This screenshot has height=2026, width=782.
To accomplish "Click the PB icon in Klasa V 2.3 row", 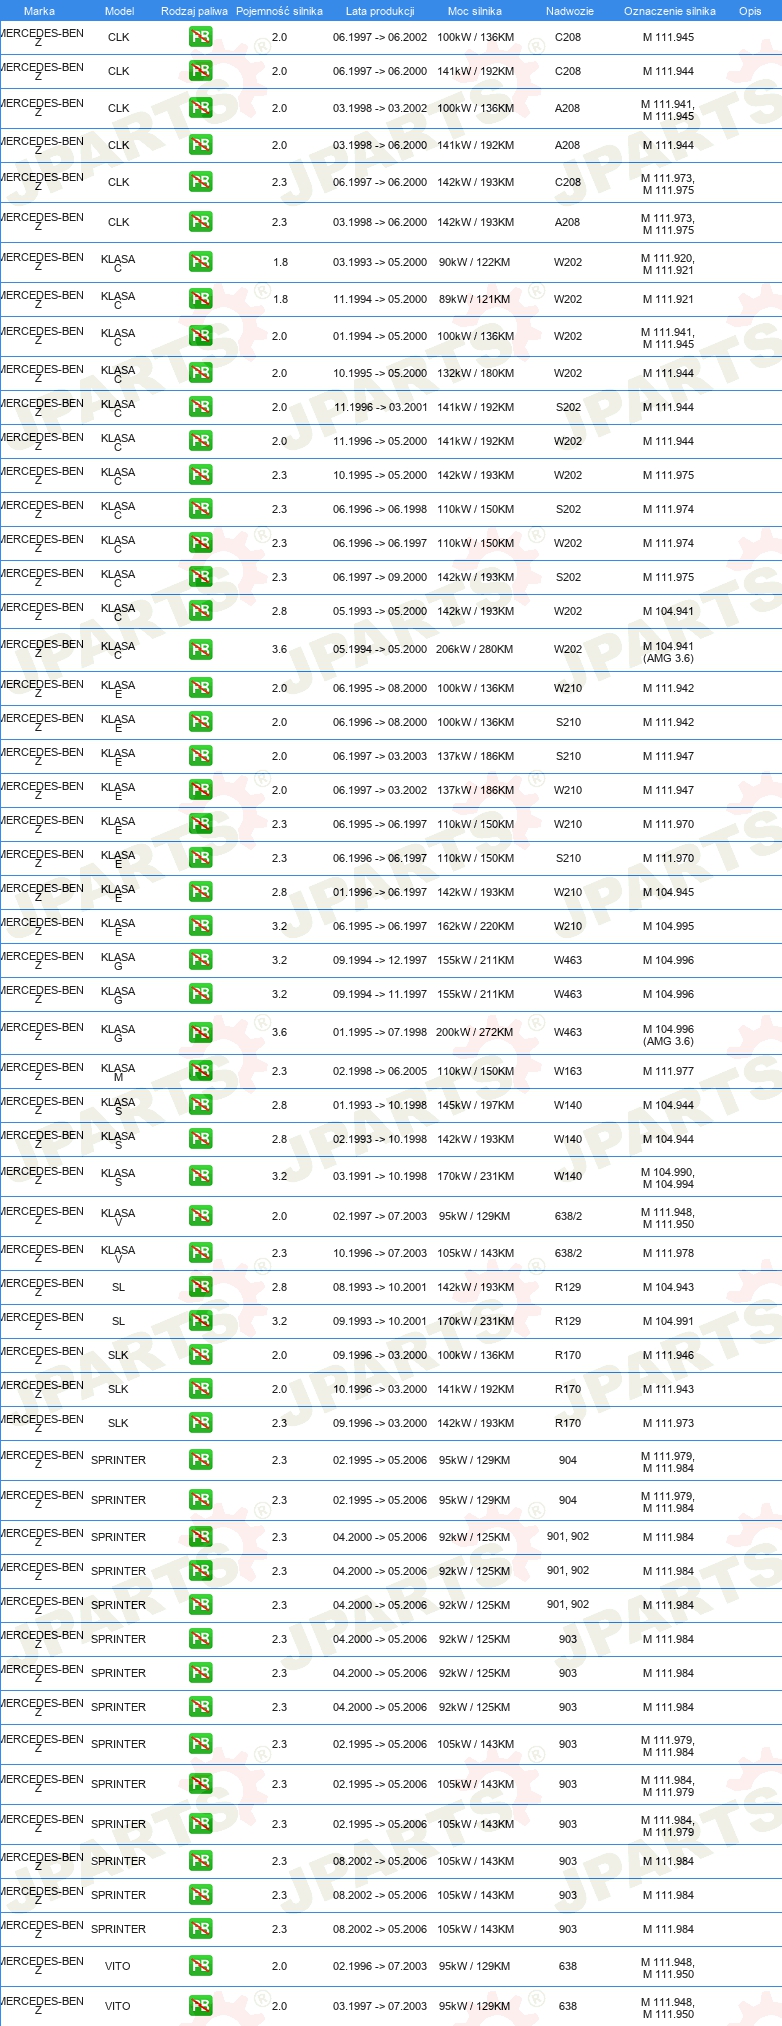I will point(200,1253).
